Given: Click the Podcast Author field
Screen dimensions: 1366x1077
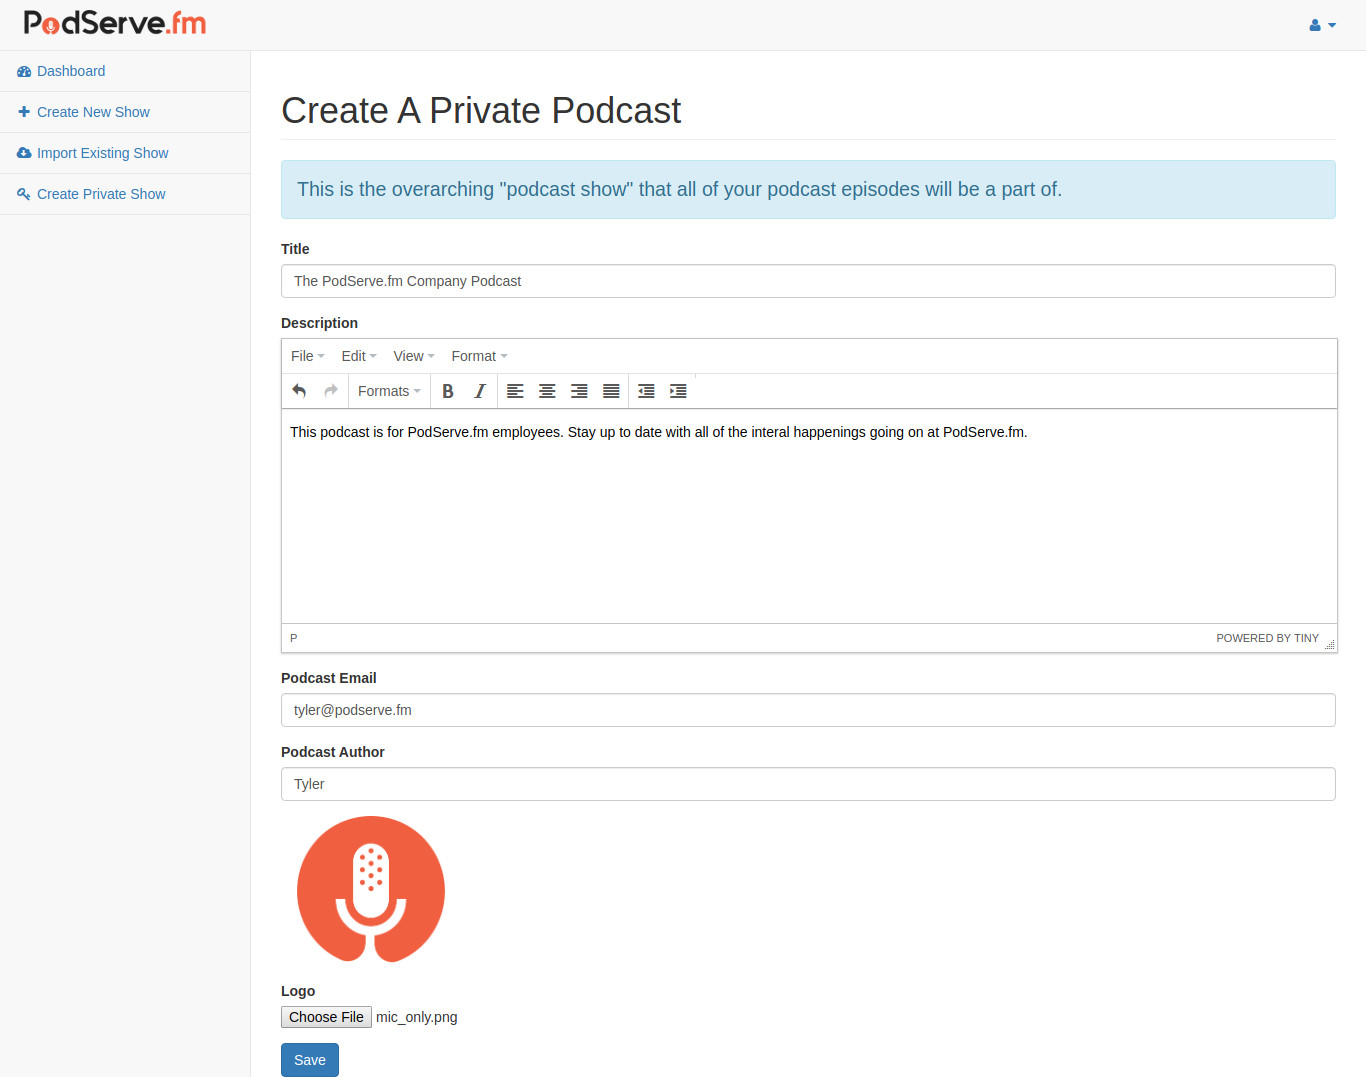Looking at the screenshot, I should 808,784.
